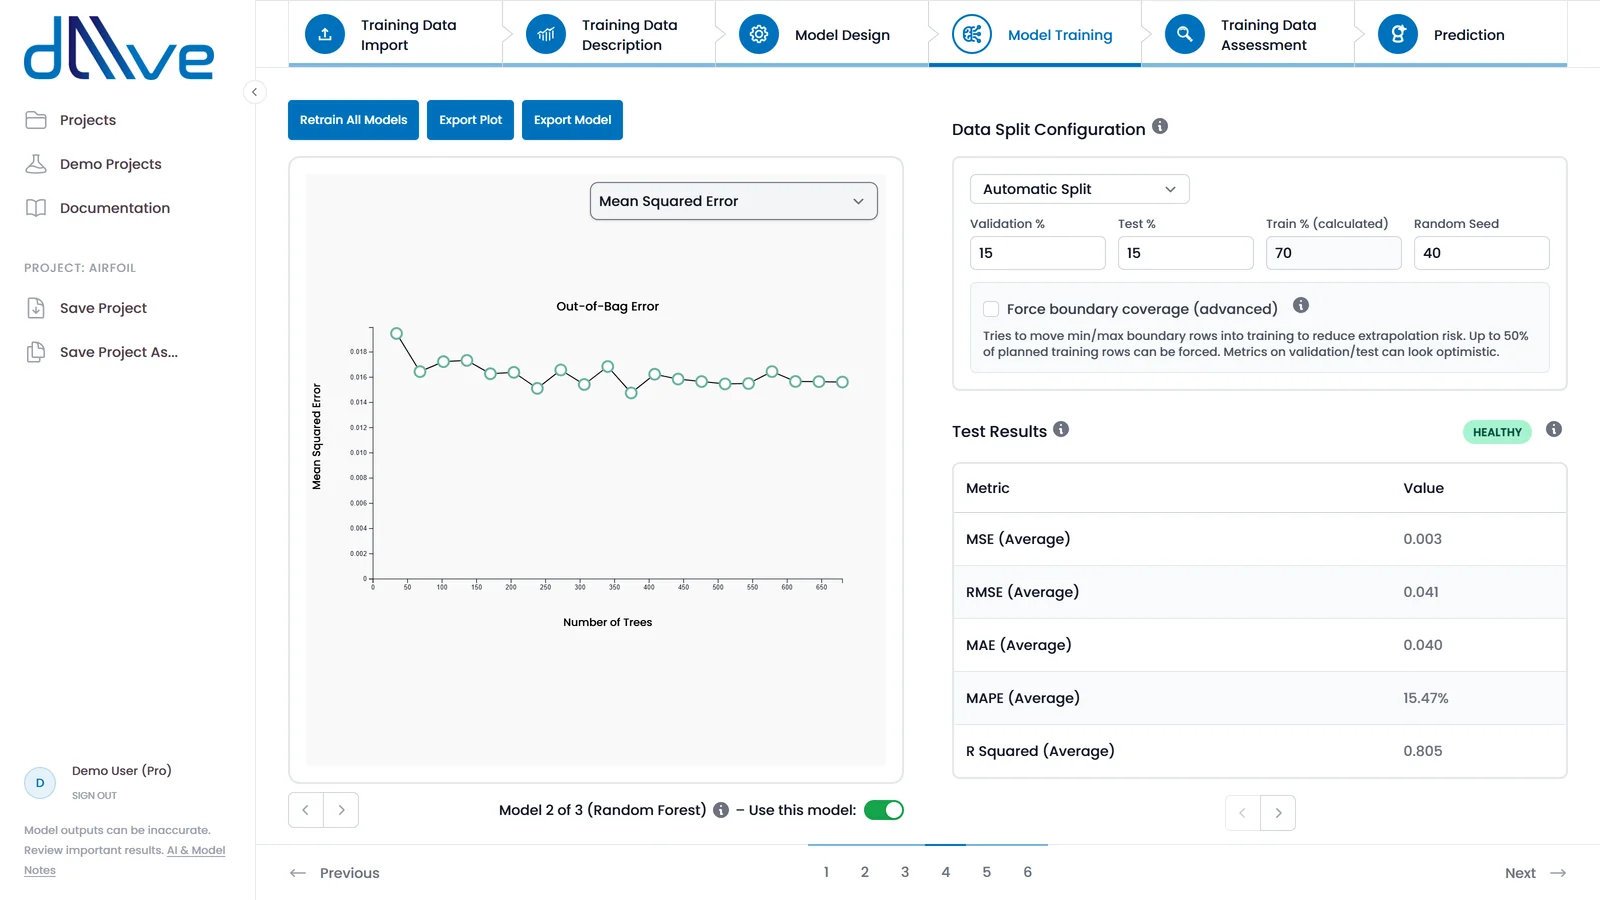Click Export Model button
Image resolution: width=1600 pixels, height=900 pixels.
coord(572,120)
